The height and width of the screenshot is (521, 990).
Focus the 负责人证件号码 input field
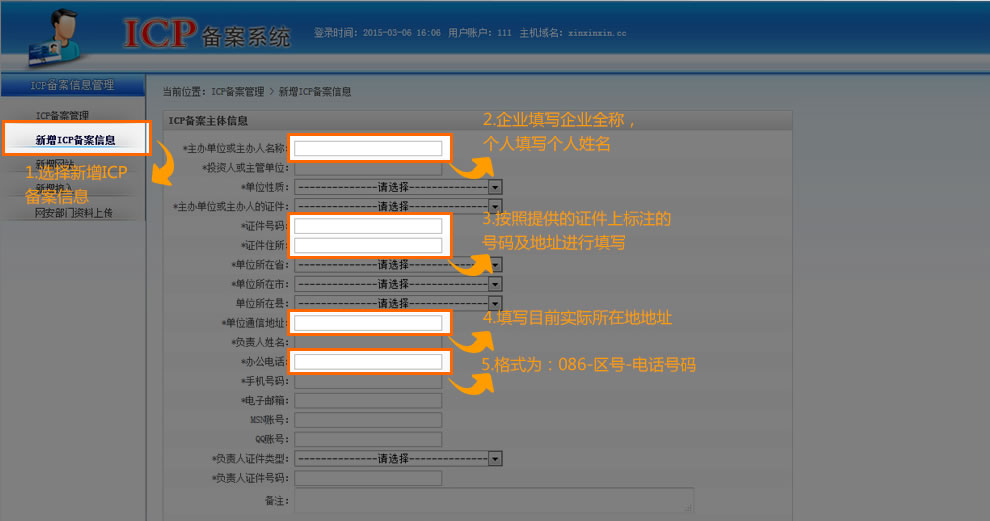(368, 478)
